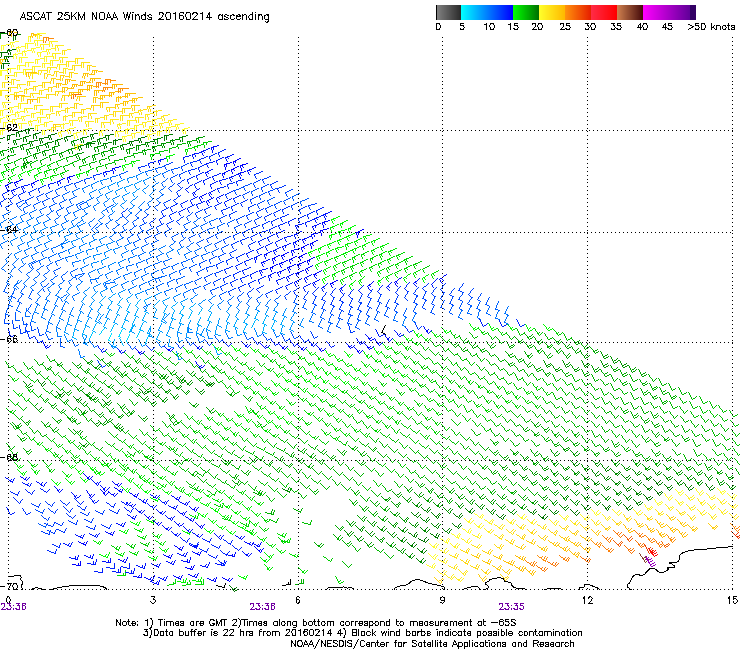Click the longitude "3" axis label
This screenshot has height=650, width=740.
(153, 600)
